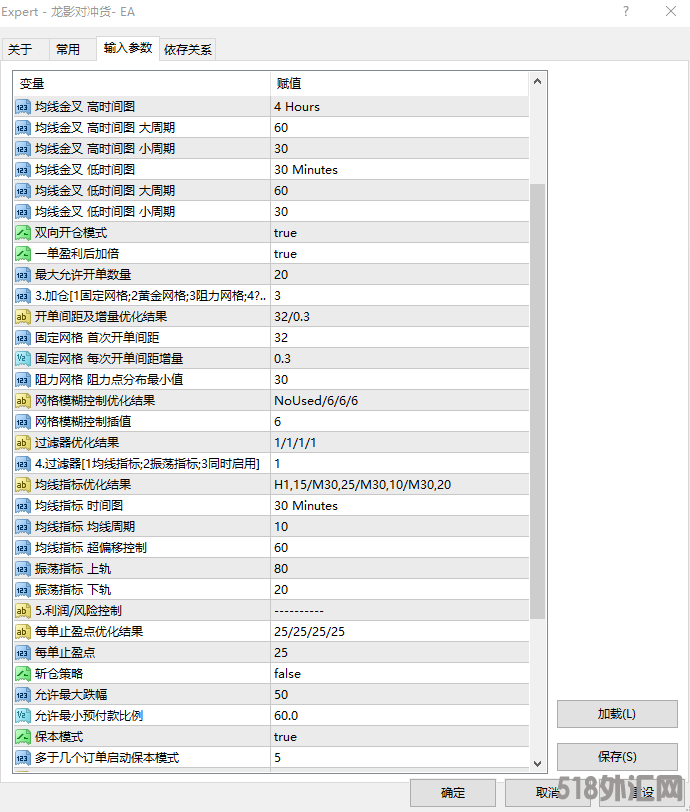The height and width of the screenshot is (812, 690).
Task: Select the row 4.过滤器[1均线指标;2振荡指标;3同时启用]
Action: [271, 464]
